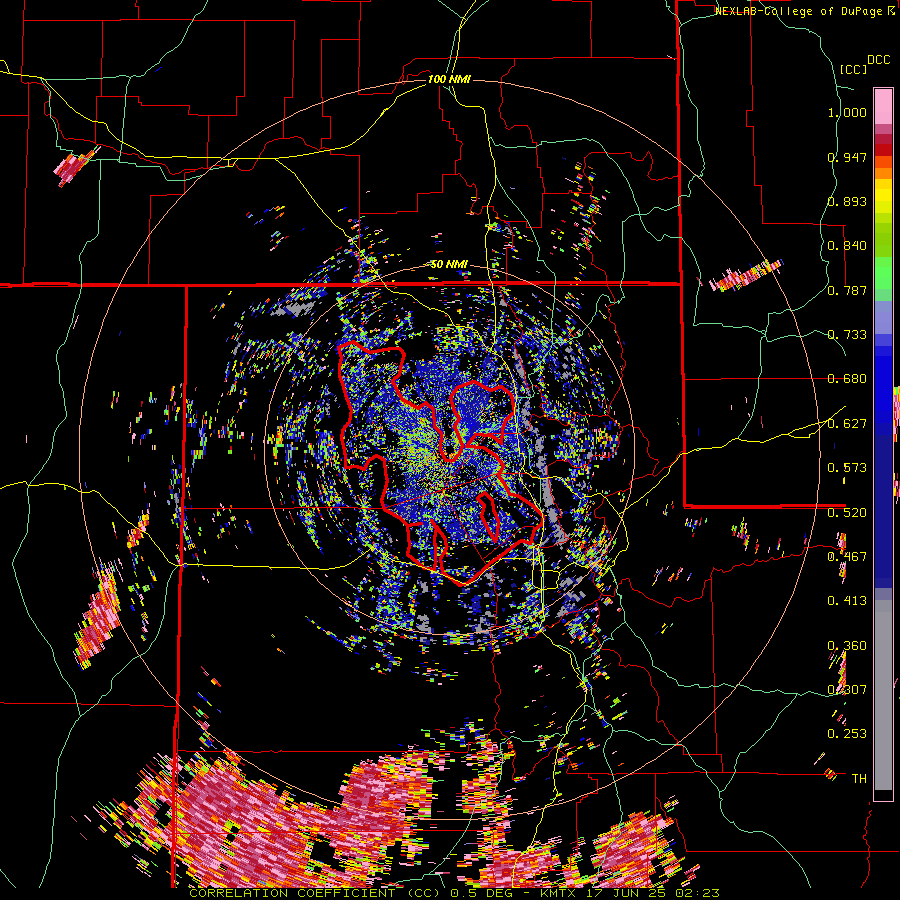Click the 0.840 scale value
Screen dimensions: 900x900
click(847, 246)
